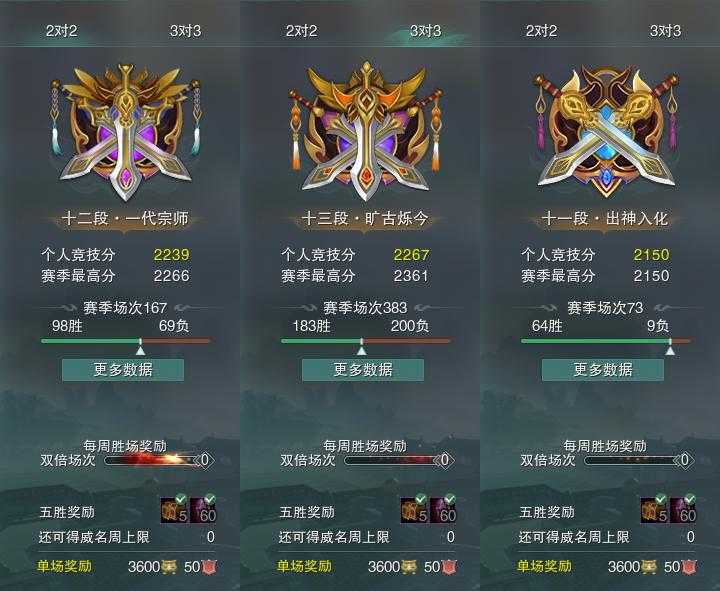
Task: Open 2对2 tab in third panel
Action: pyautogui.click(x=541, y=31)
